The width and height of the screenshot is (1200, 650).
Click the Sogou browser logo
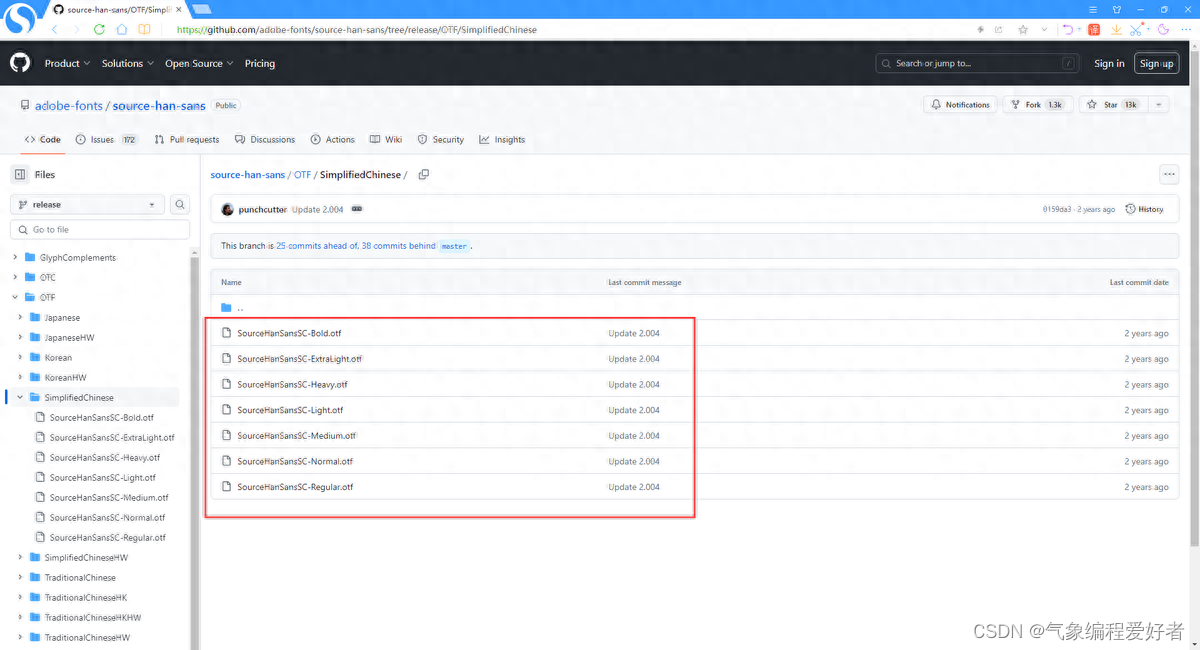click(20, 18)
